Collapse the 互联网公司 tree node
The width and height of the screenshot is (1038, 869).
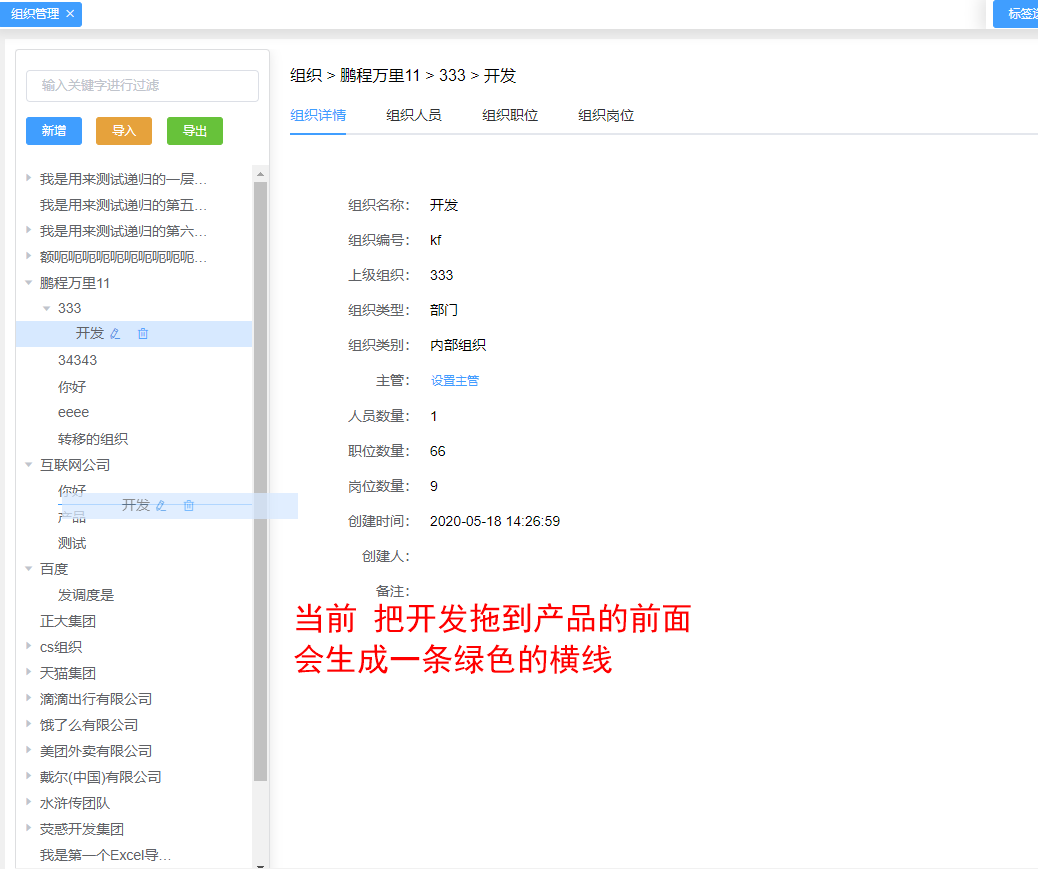coord(28,464)
